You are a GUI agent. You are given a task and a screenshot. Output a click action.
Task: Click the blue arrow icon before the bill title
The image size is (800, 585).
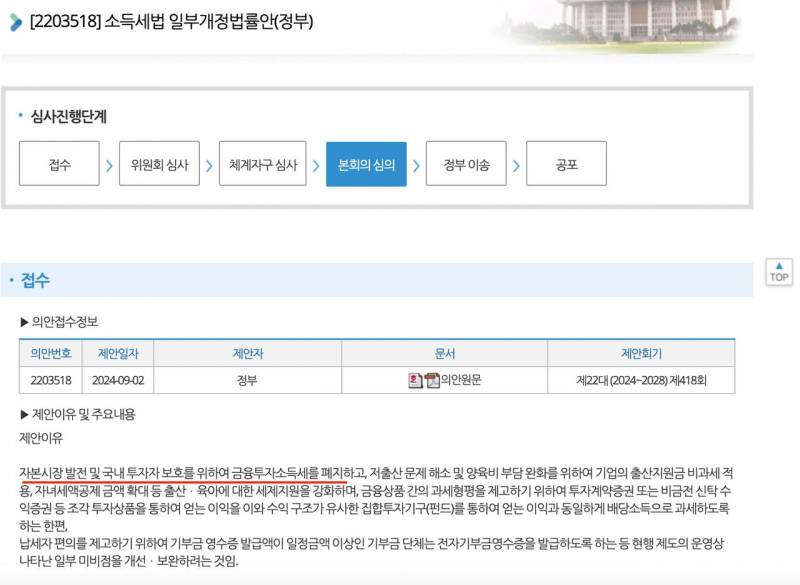[16, 22]
